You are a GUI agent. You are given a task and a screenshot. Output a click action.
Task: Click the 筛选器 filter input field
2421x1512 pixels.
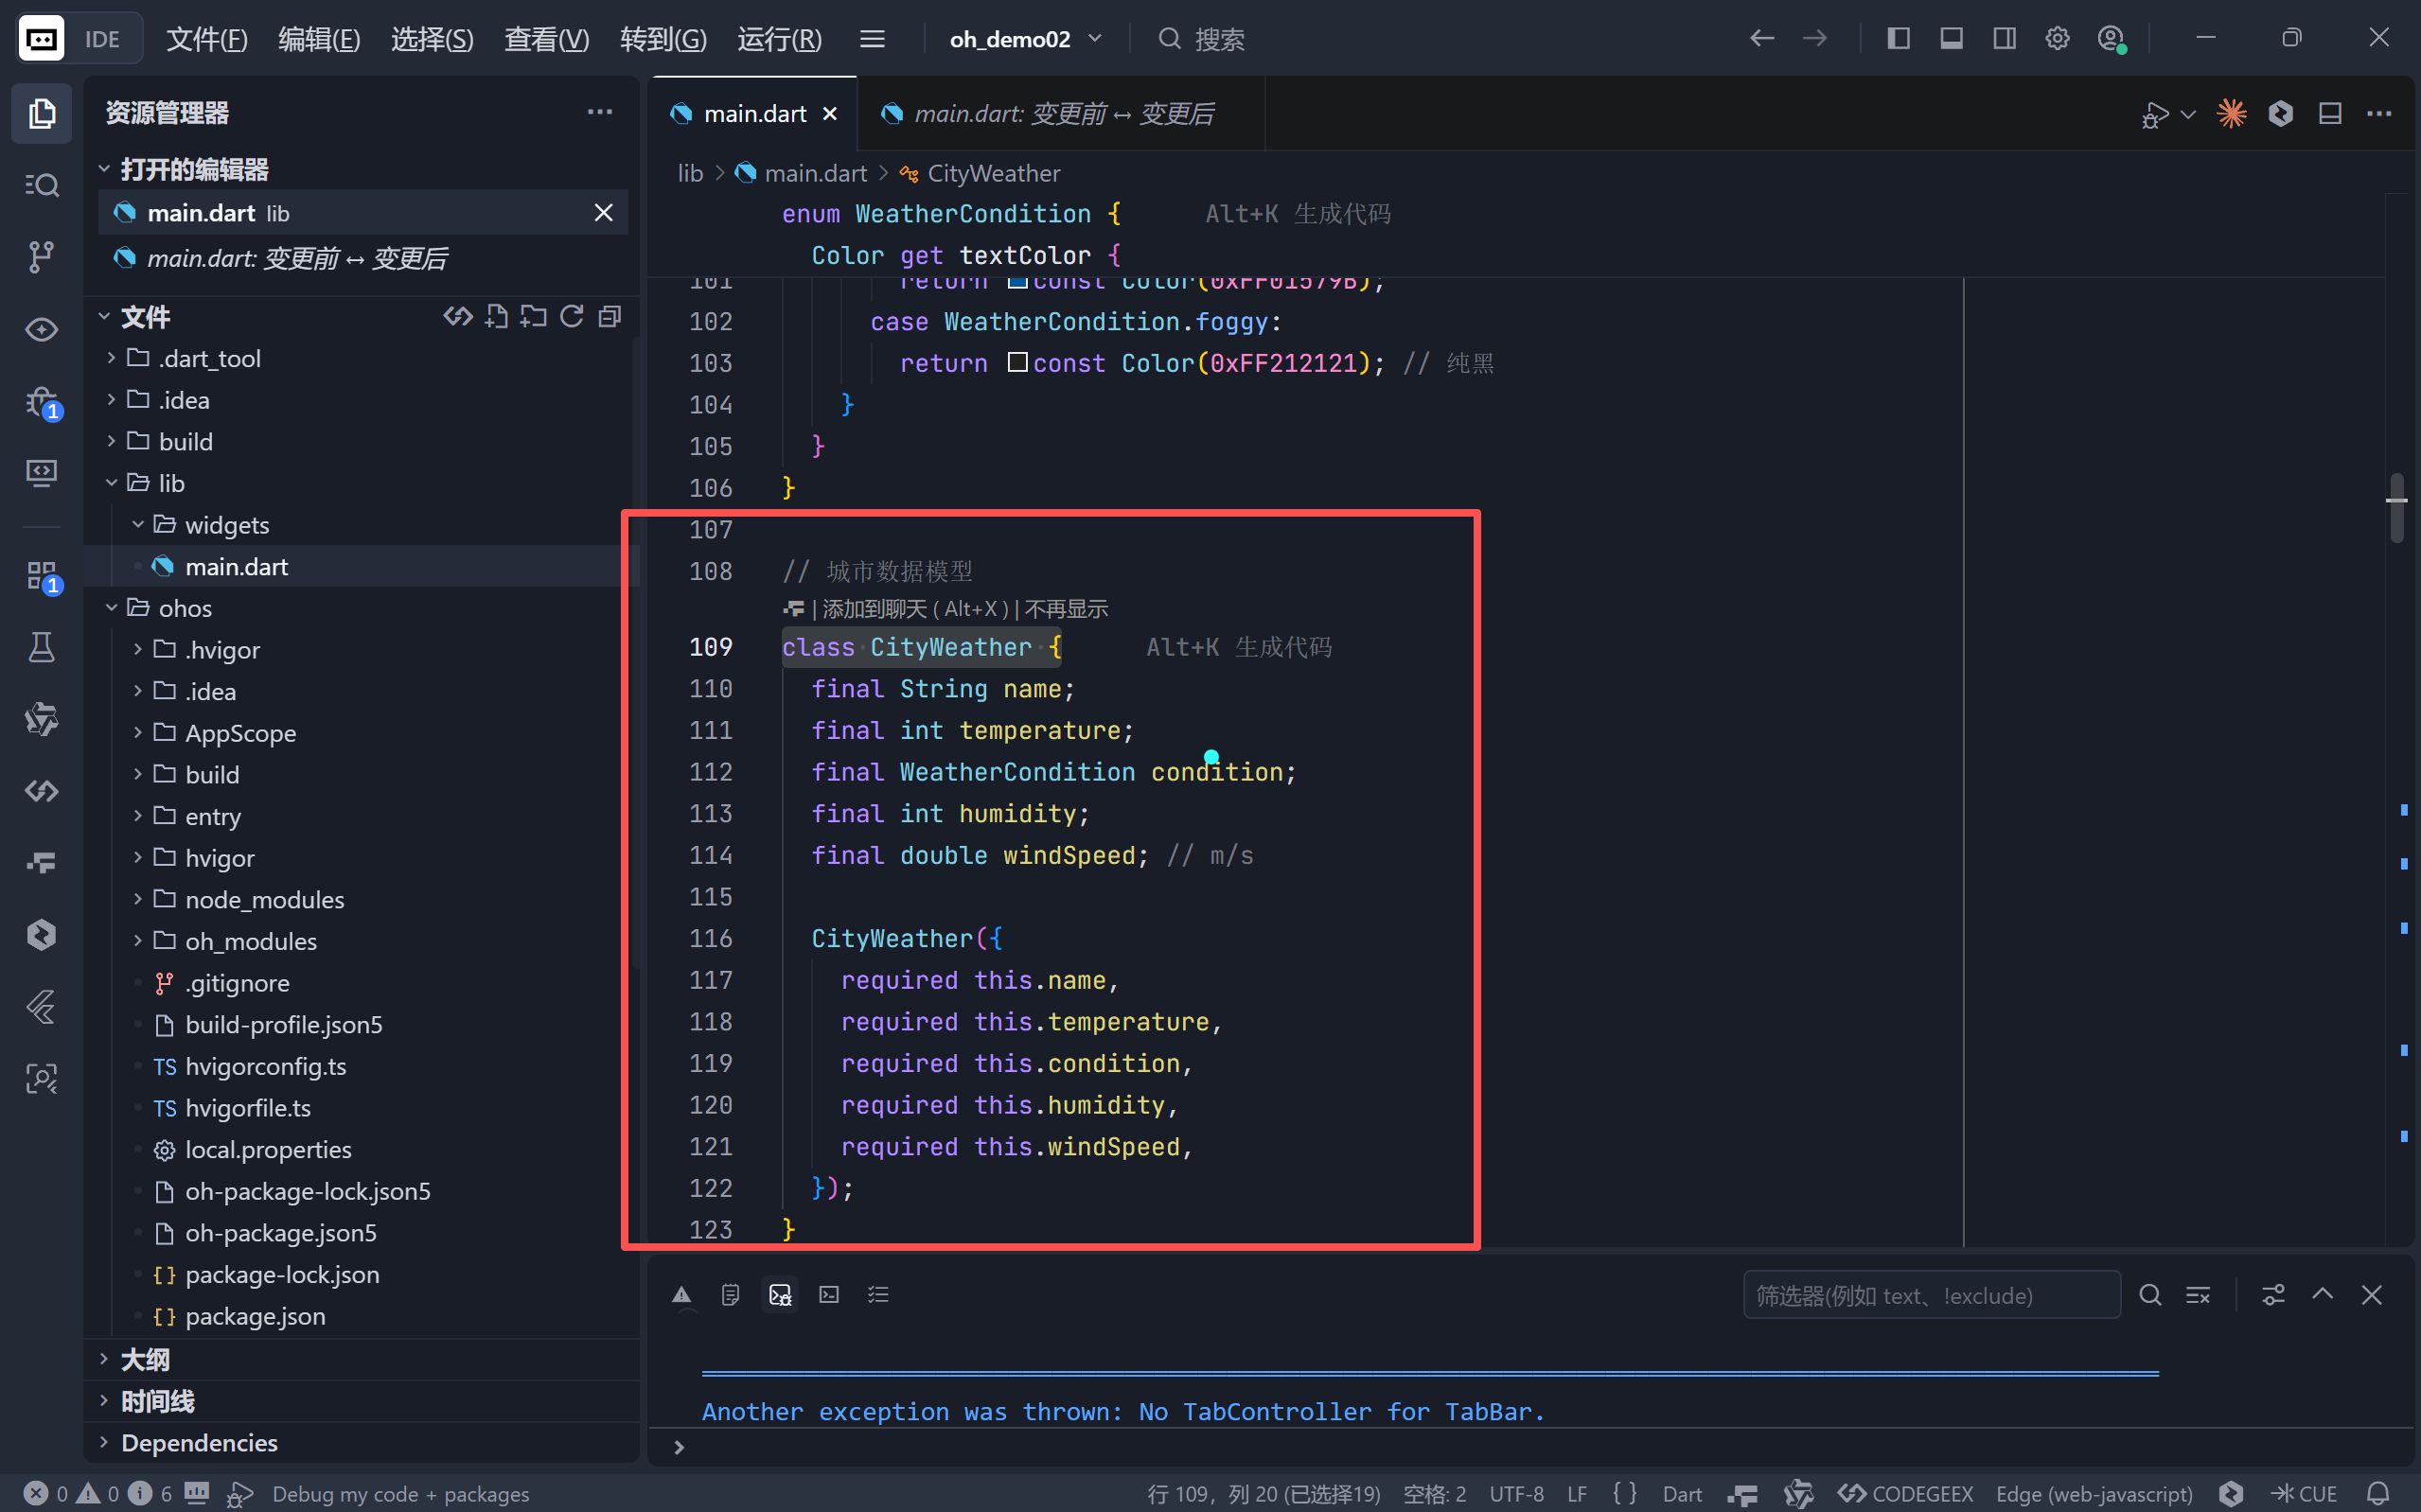click(1930, 1295)
